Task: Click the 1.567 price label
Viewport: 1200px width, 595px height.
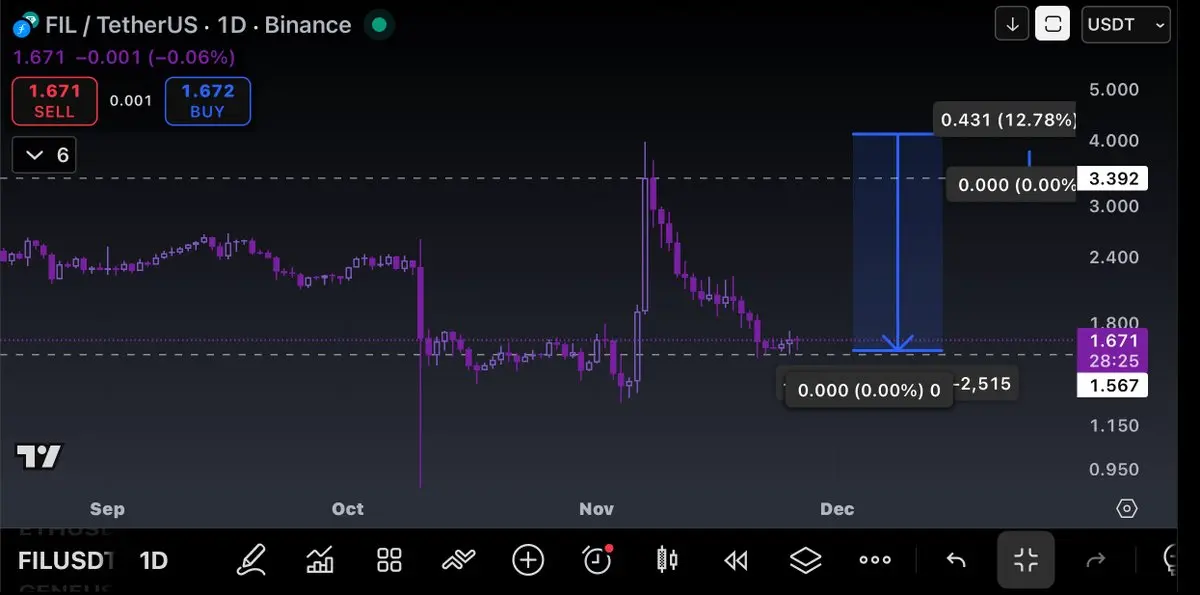Action: tap(1112, 385)
